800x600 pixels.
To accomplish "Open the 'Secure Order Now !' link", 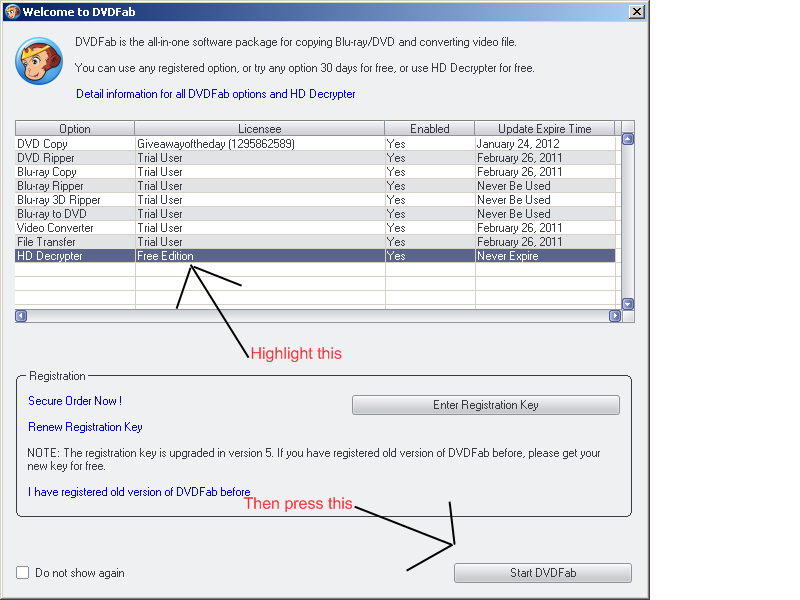I will click(x=75, y=401).
